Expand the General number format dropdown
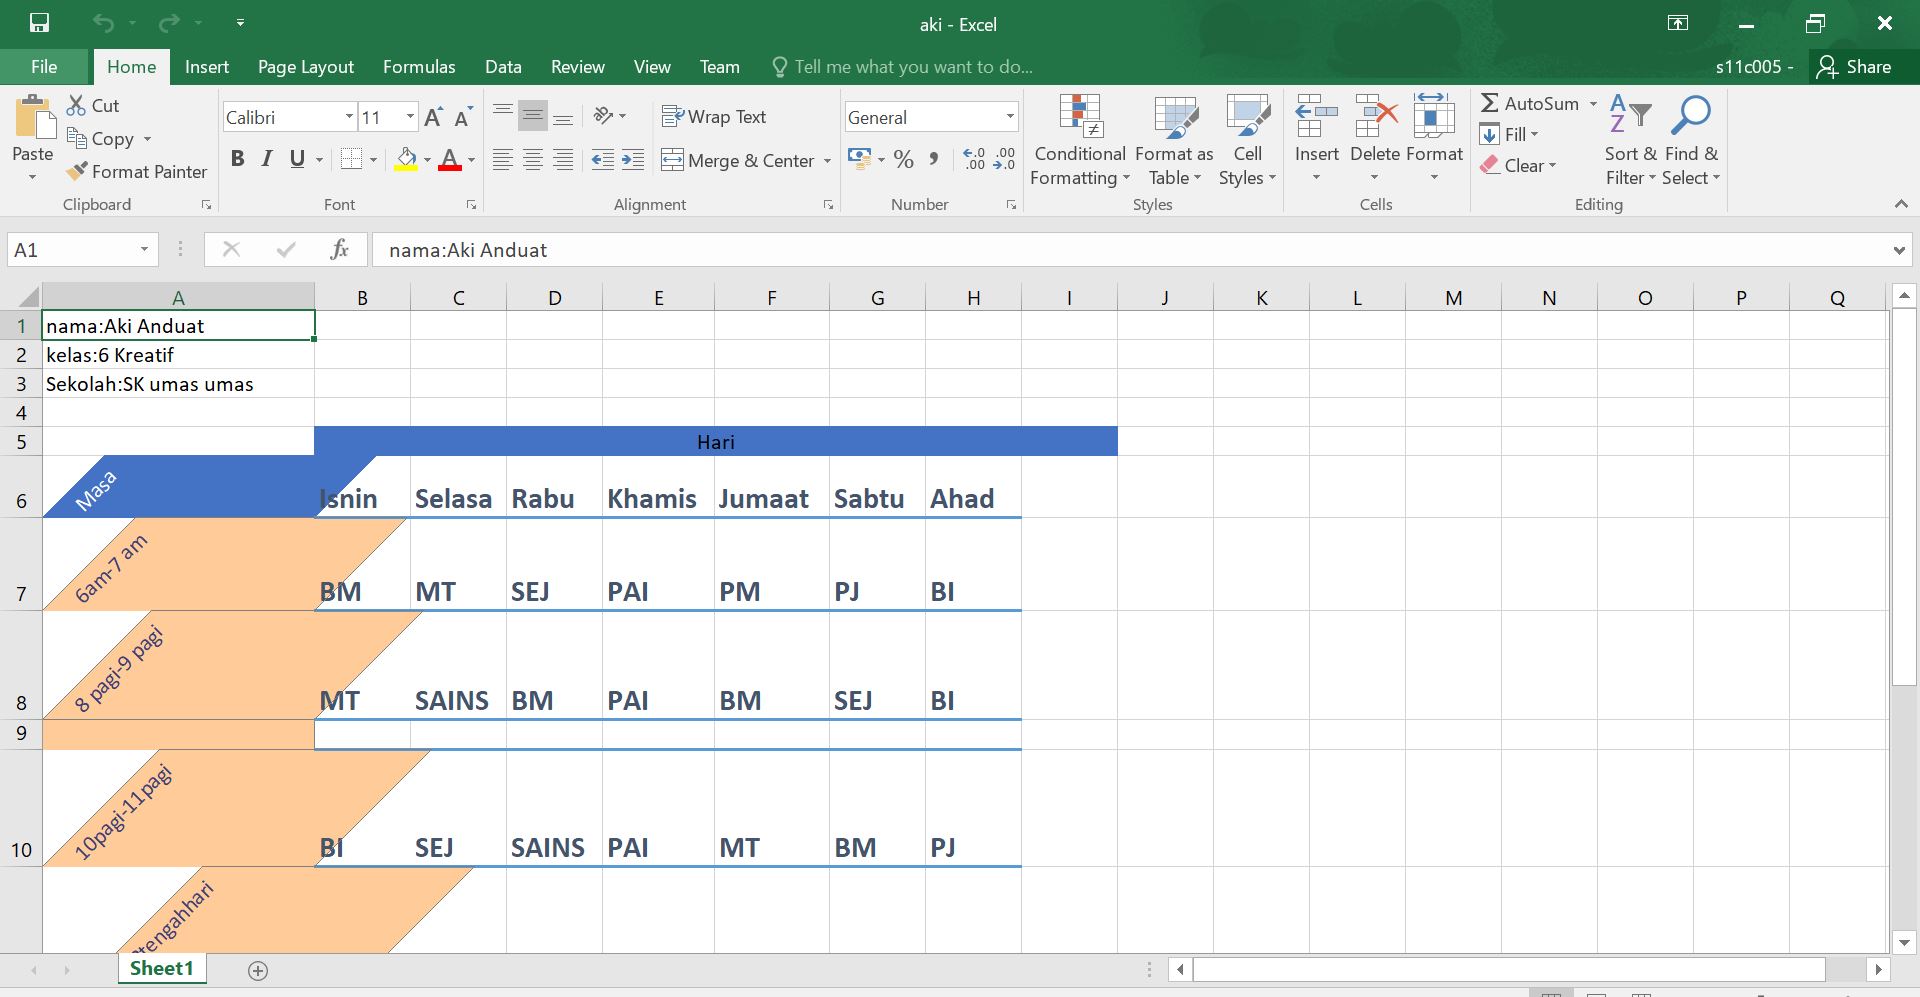The height and width of the screenshot is (997, 1920). click(1009, 117)
